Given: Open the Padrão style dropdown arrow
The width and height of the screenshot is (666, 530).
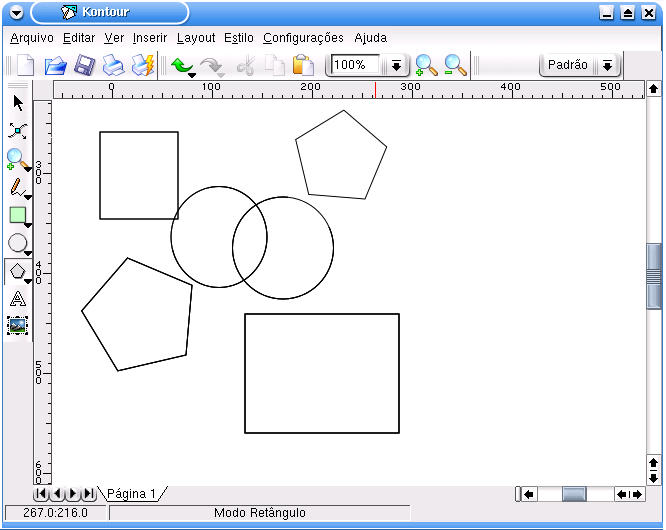Looking at the screenshot, I should (607, 65).
